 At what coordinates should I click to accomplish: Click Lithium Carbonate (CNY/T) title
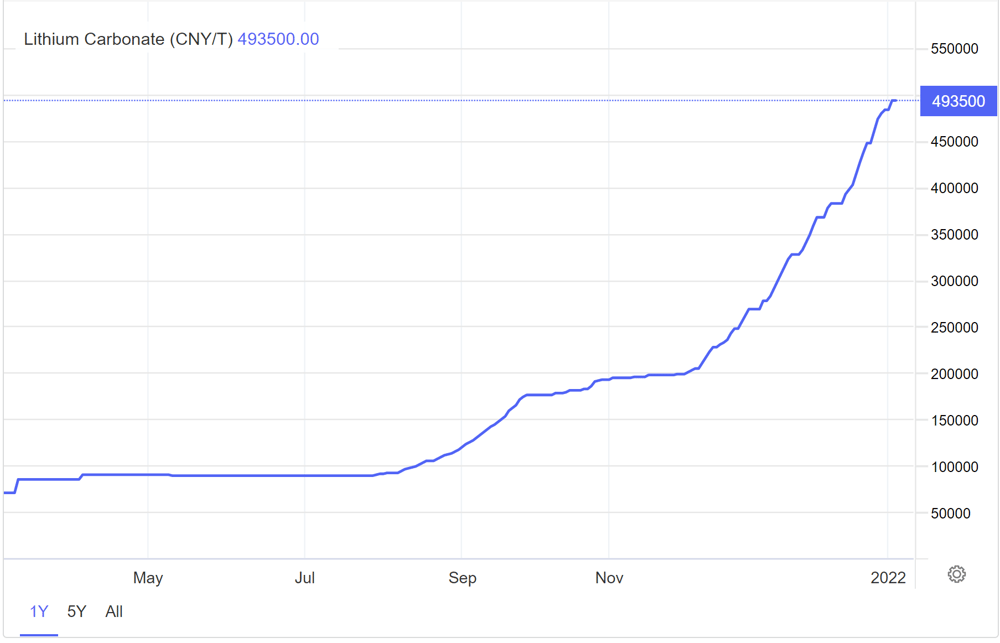[x=128, y=39]
